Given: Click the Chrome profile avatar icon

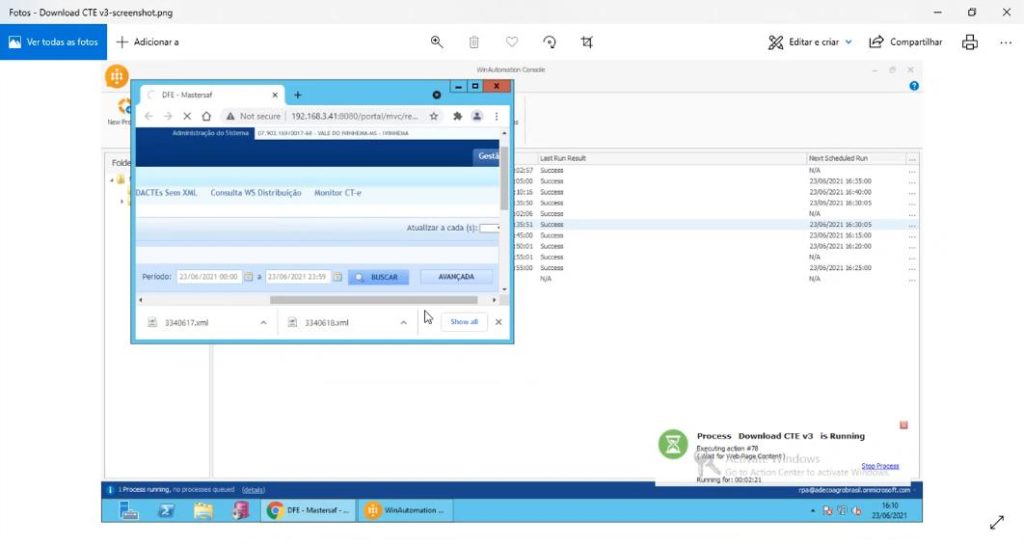Looking at the screenshot, I should (477, 116).
